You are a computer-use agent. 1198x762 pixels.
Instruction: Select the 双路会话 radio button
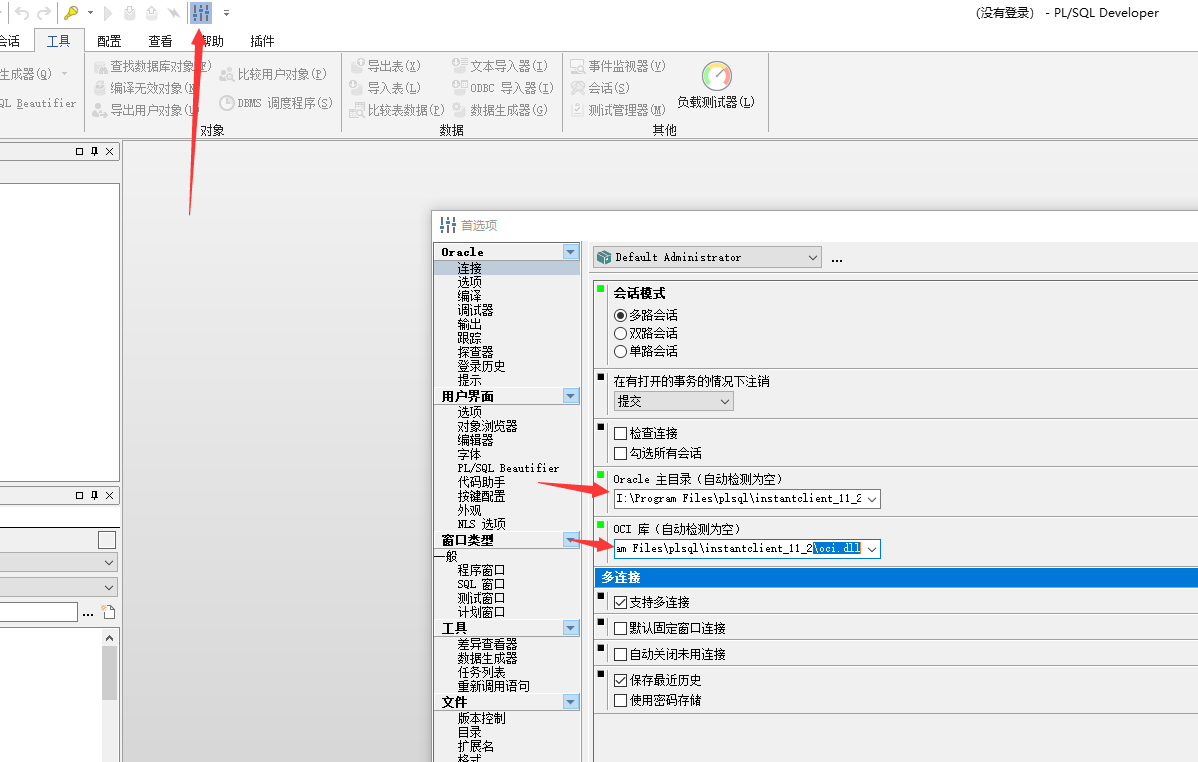click(620, 333)
